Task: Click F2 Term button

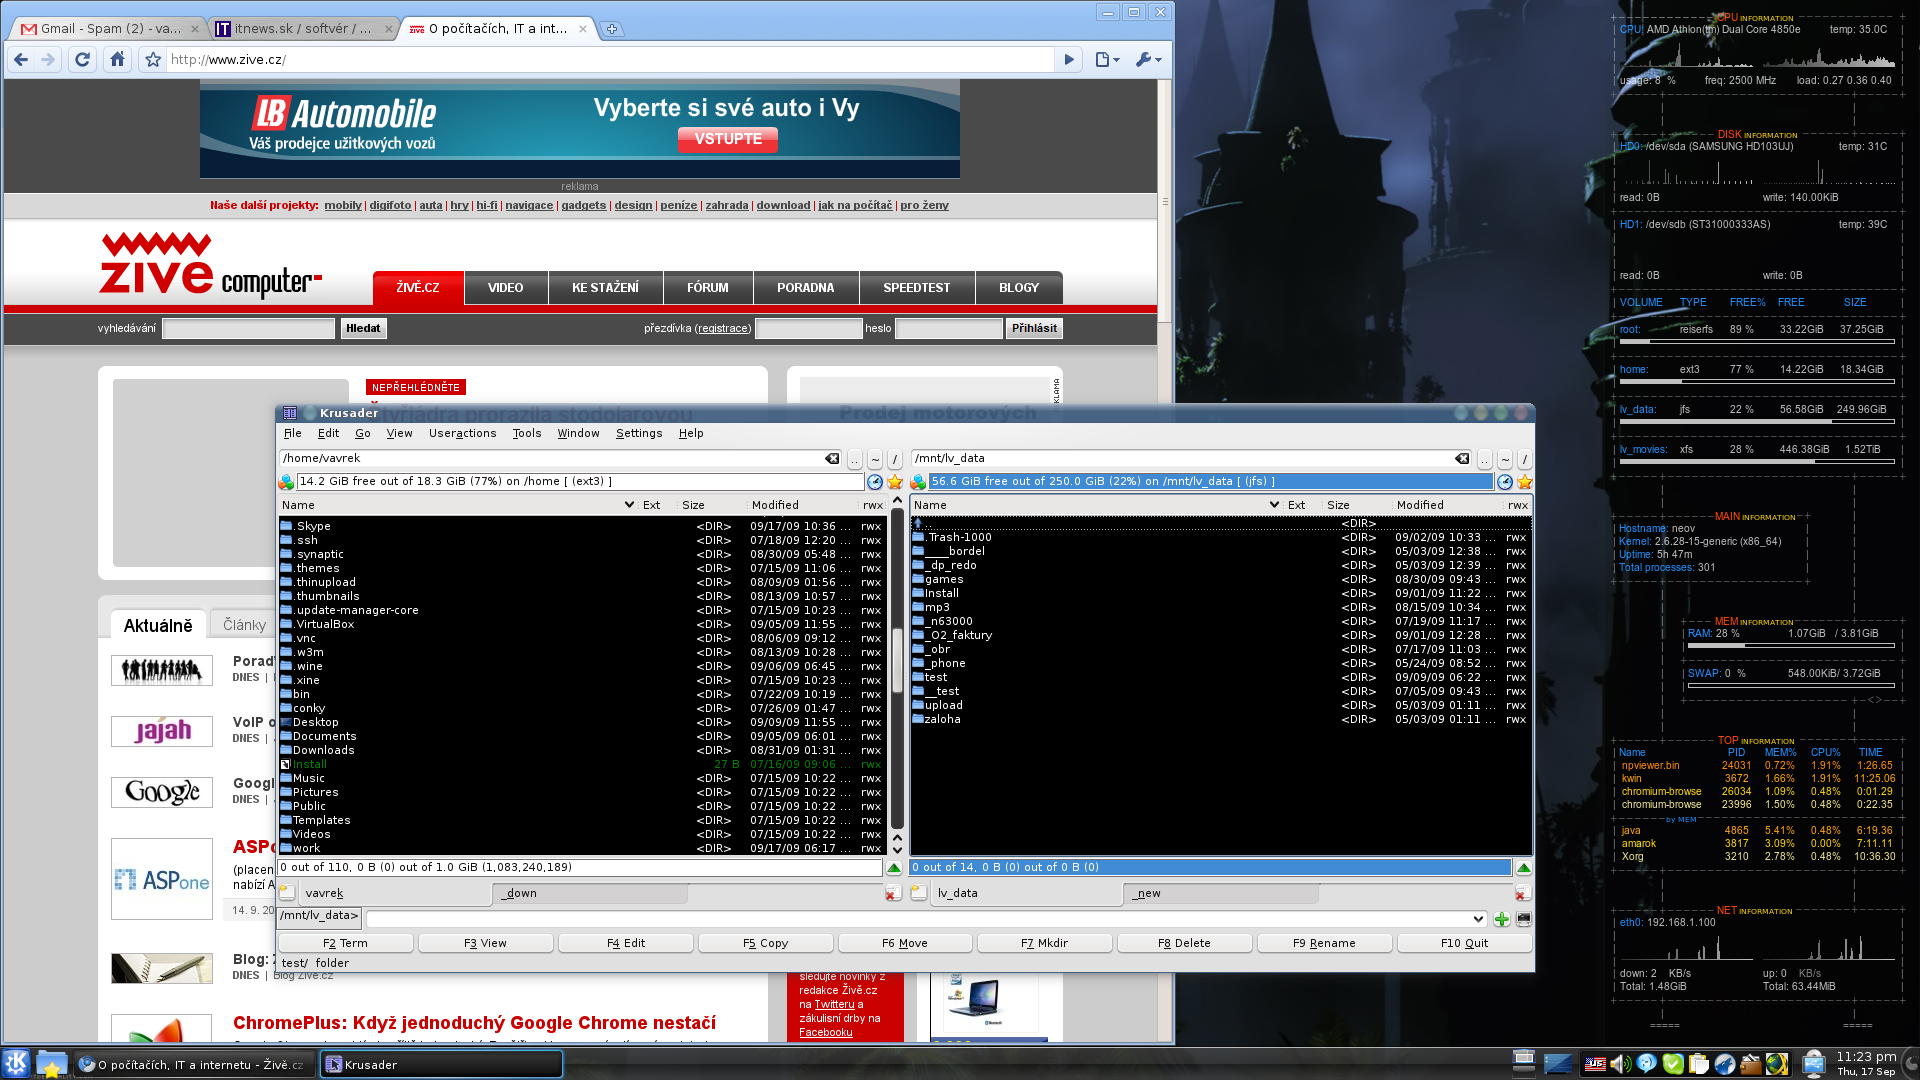Action: (346, 943)
